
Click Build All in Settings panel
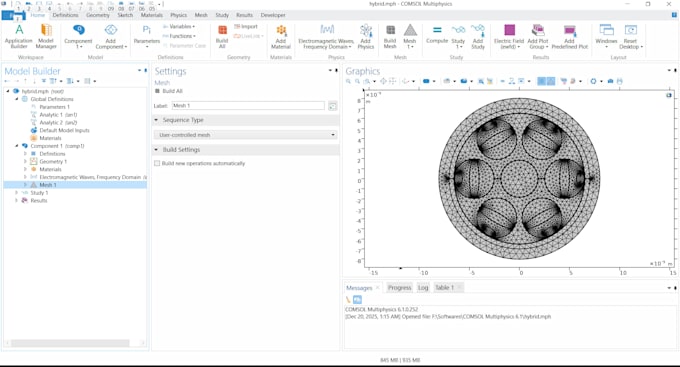coord(169,91)
